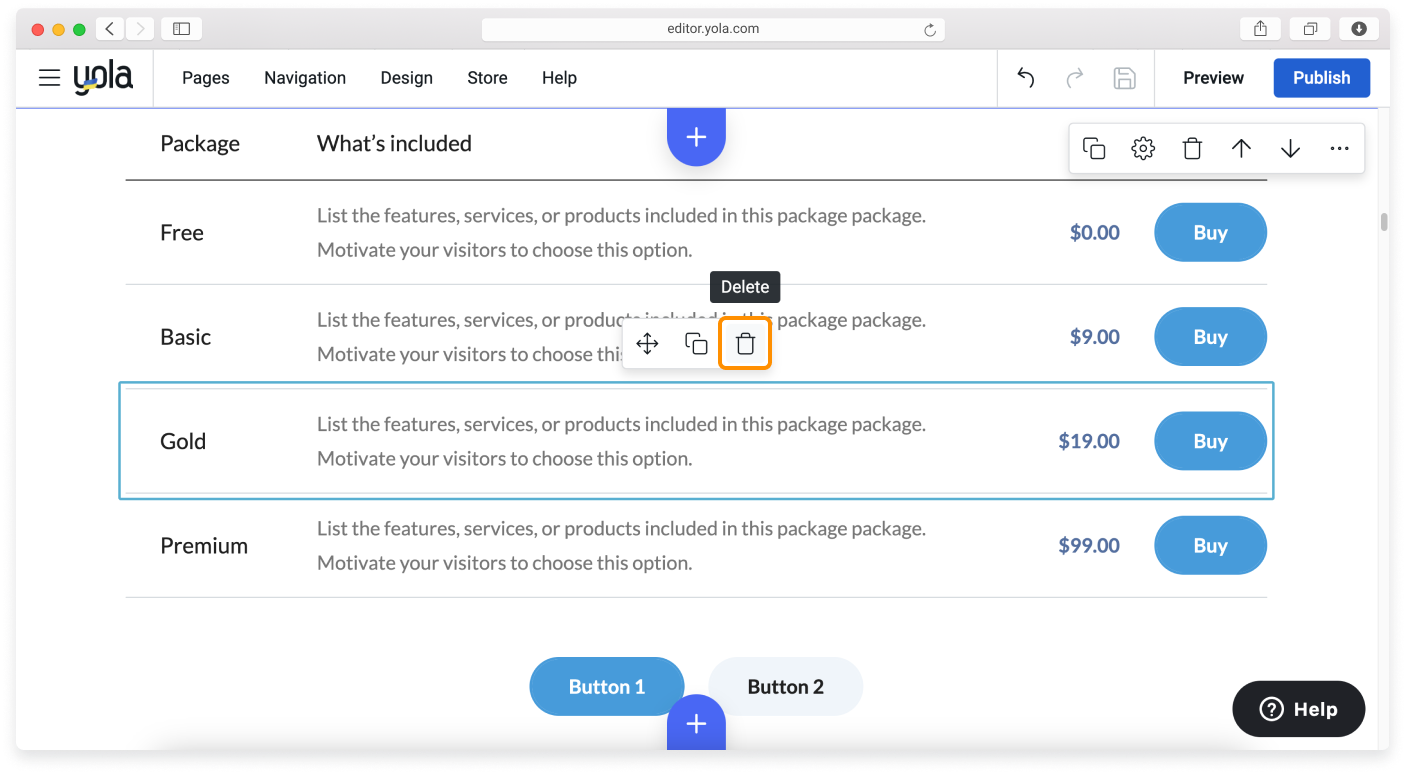The height and width of the screenshot is (774, 1406).
Task: Select the move crosshair handle in the floating toolbar
Action: click(647, 343)
